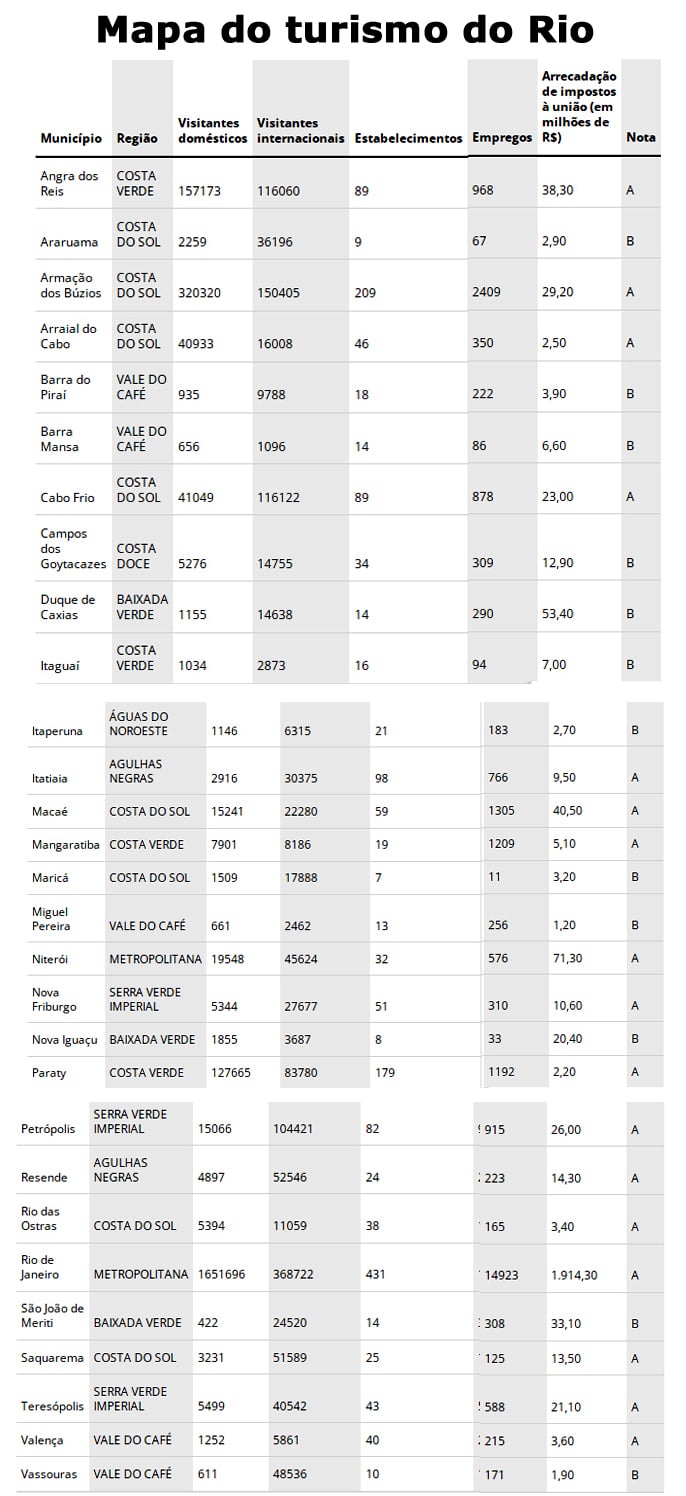Viewport: 686px width, 1496px height.
Task: Click the Município column header
Action: point(71,138)
